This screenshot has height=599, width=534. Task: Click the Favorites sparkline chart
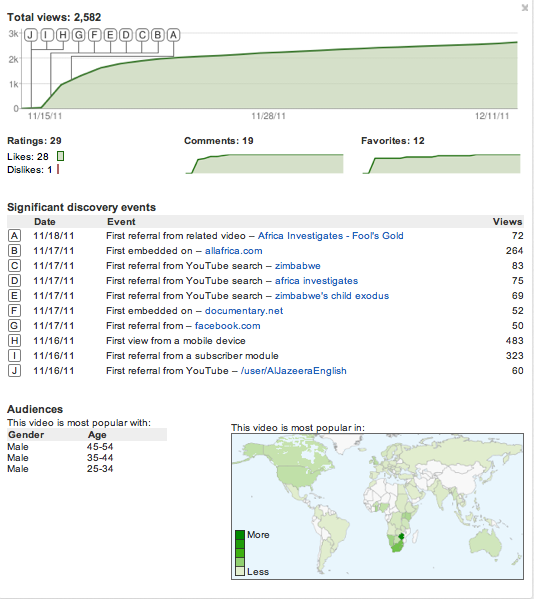click(441, 164)
